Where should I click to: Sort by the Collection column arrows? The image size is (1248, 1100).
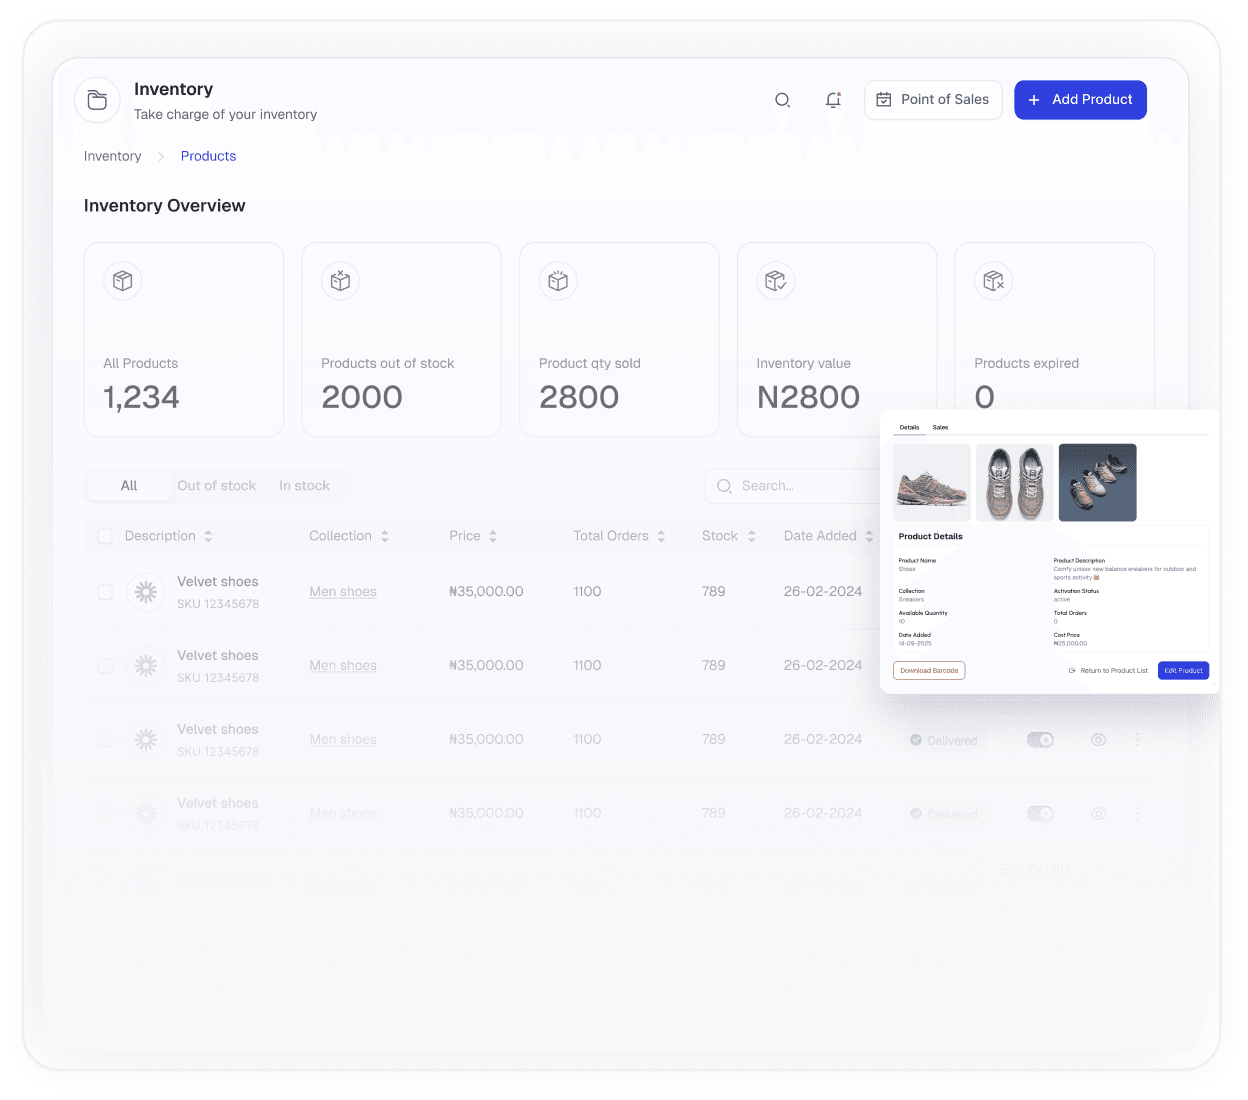coord(385,536)
